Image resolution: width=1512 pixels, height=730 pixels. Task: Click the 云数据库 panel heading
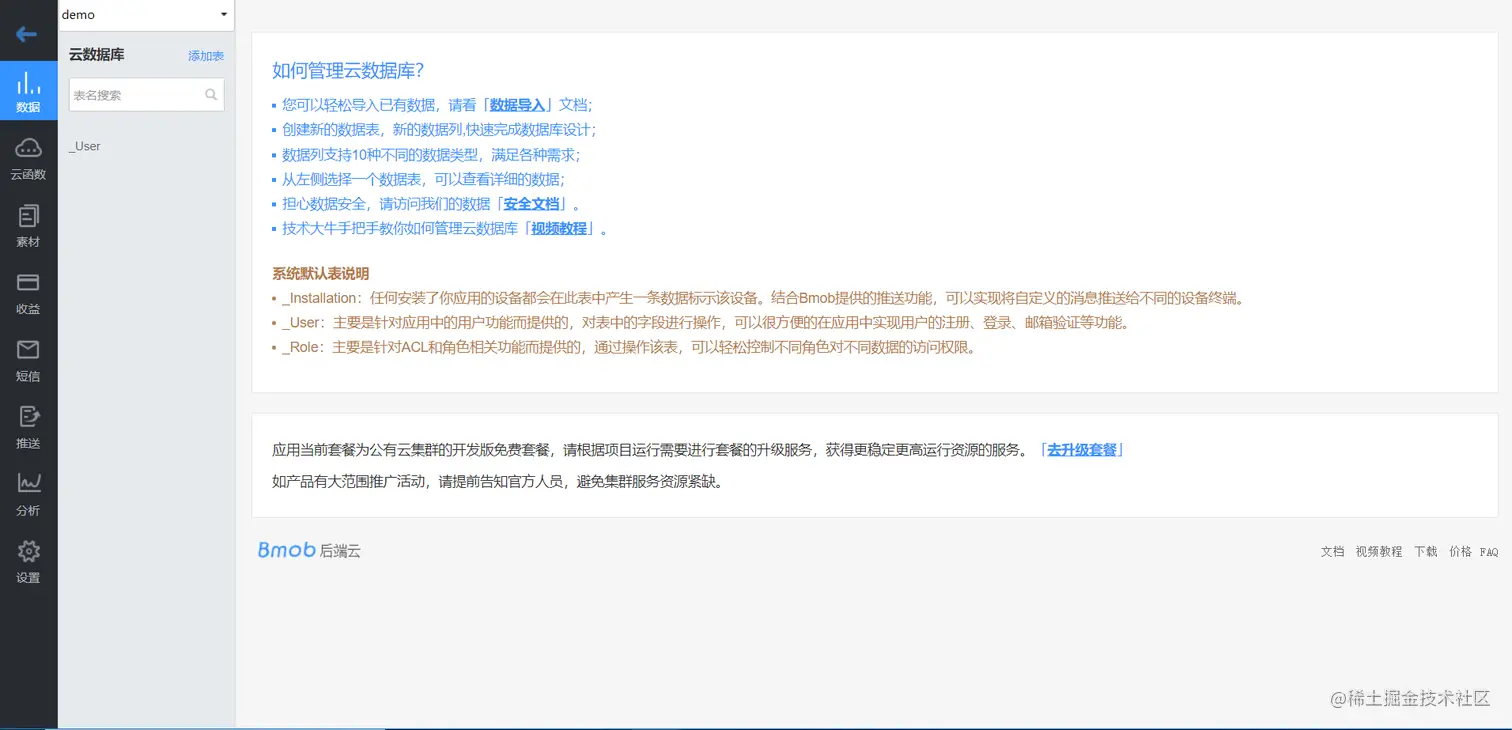pos(97,55)
